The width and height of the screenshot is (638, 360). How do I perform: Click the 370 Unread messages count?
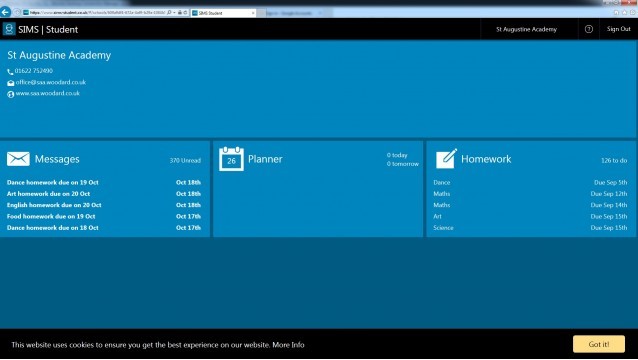tap(185, 161)
